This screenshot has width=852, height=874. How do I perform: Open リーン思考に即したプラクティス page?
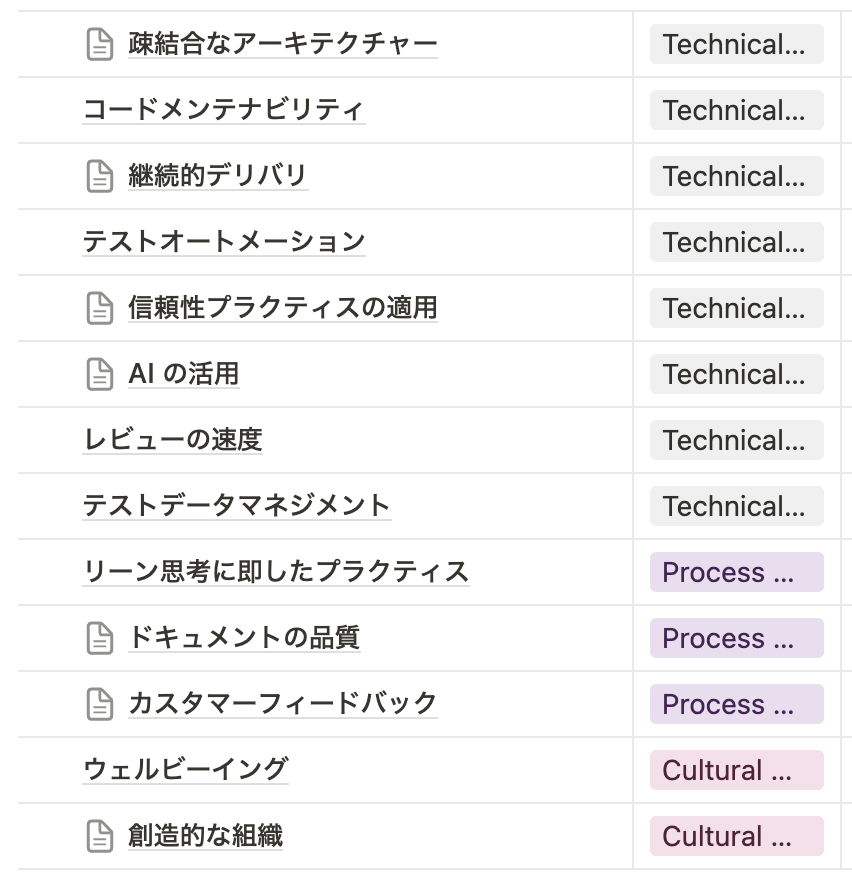[x=275, y=572]
